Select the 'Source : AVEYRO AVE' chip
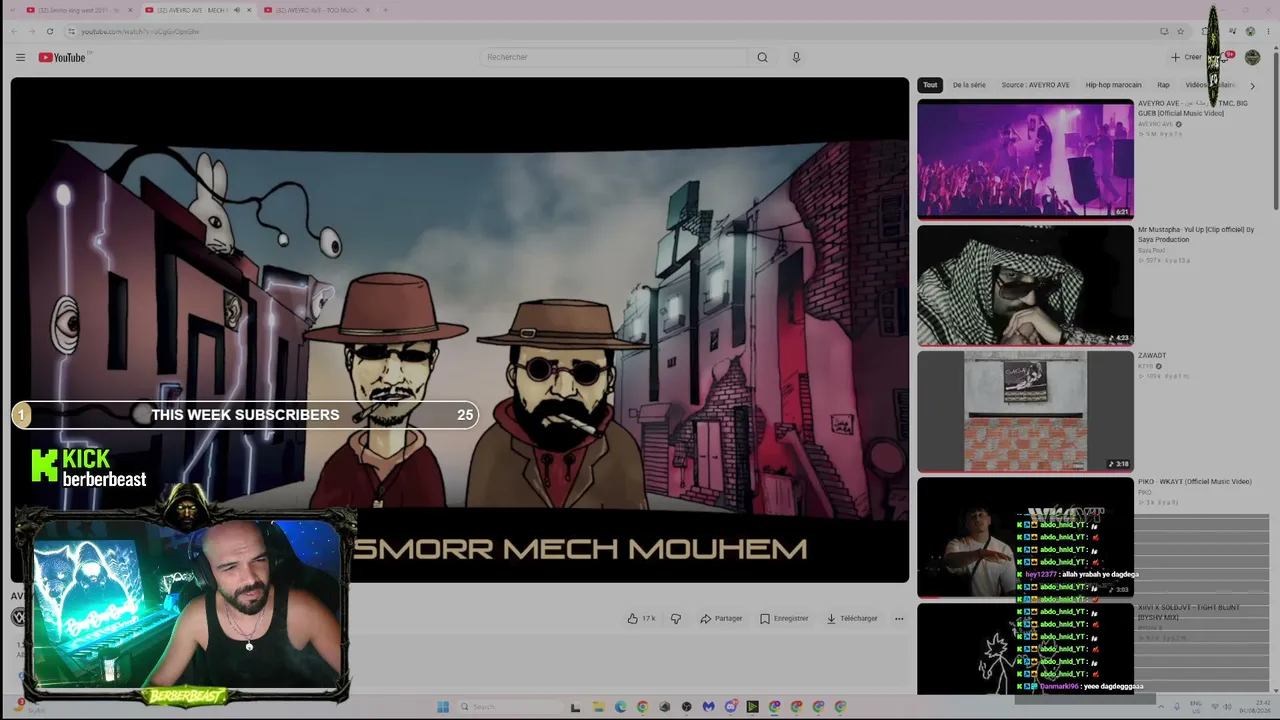Image resolution: width=1280 pixels, height=720 pixels. click(x=1035, y=85)
